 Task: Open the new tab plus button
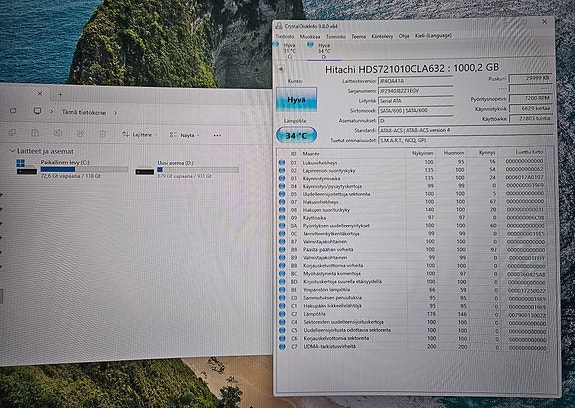click(x=61, y=94)
